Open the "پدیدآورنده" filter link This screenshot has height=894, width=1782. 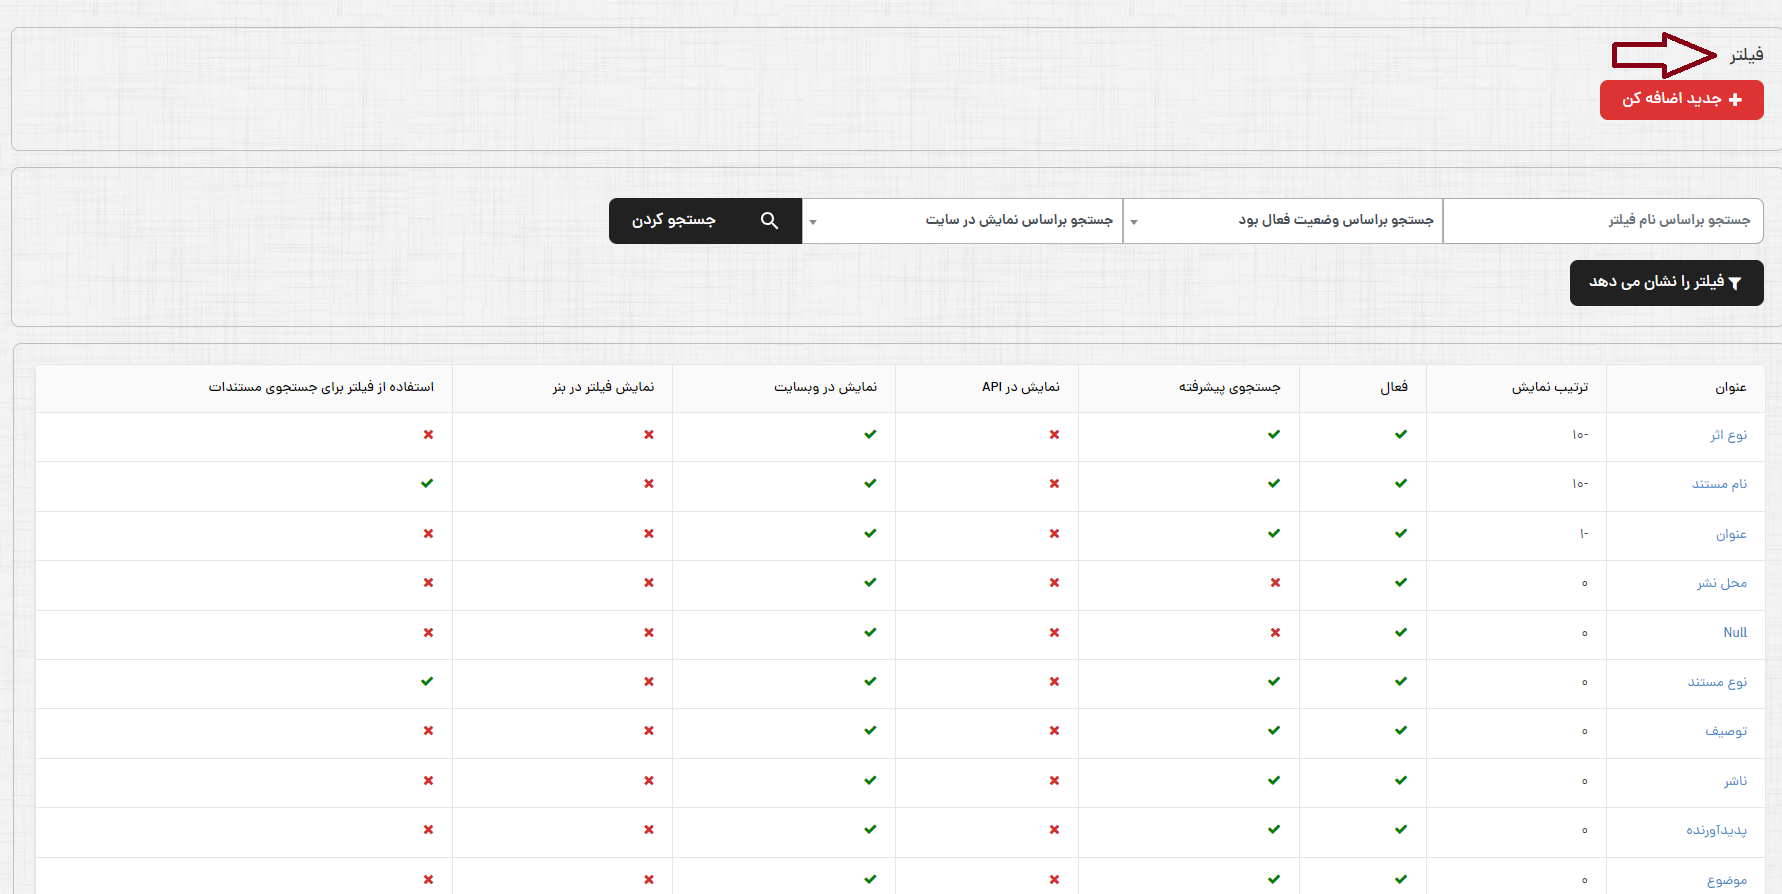point(1716,830)
